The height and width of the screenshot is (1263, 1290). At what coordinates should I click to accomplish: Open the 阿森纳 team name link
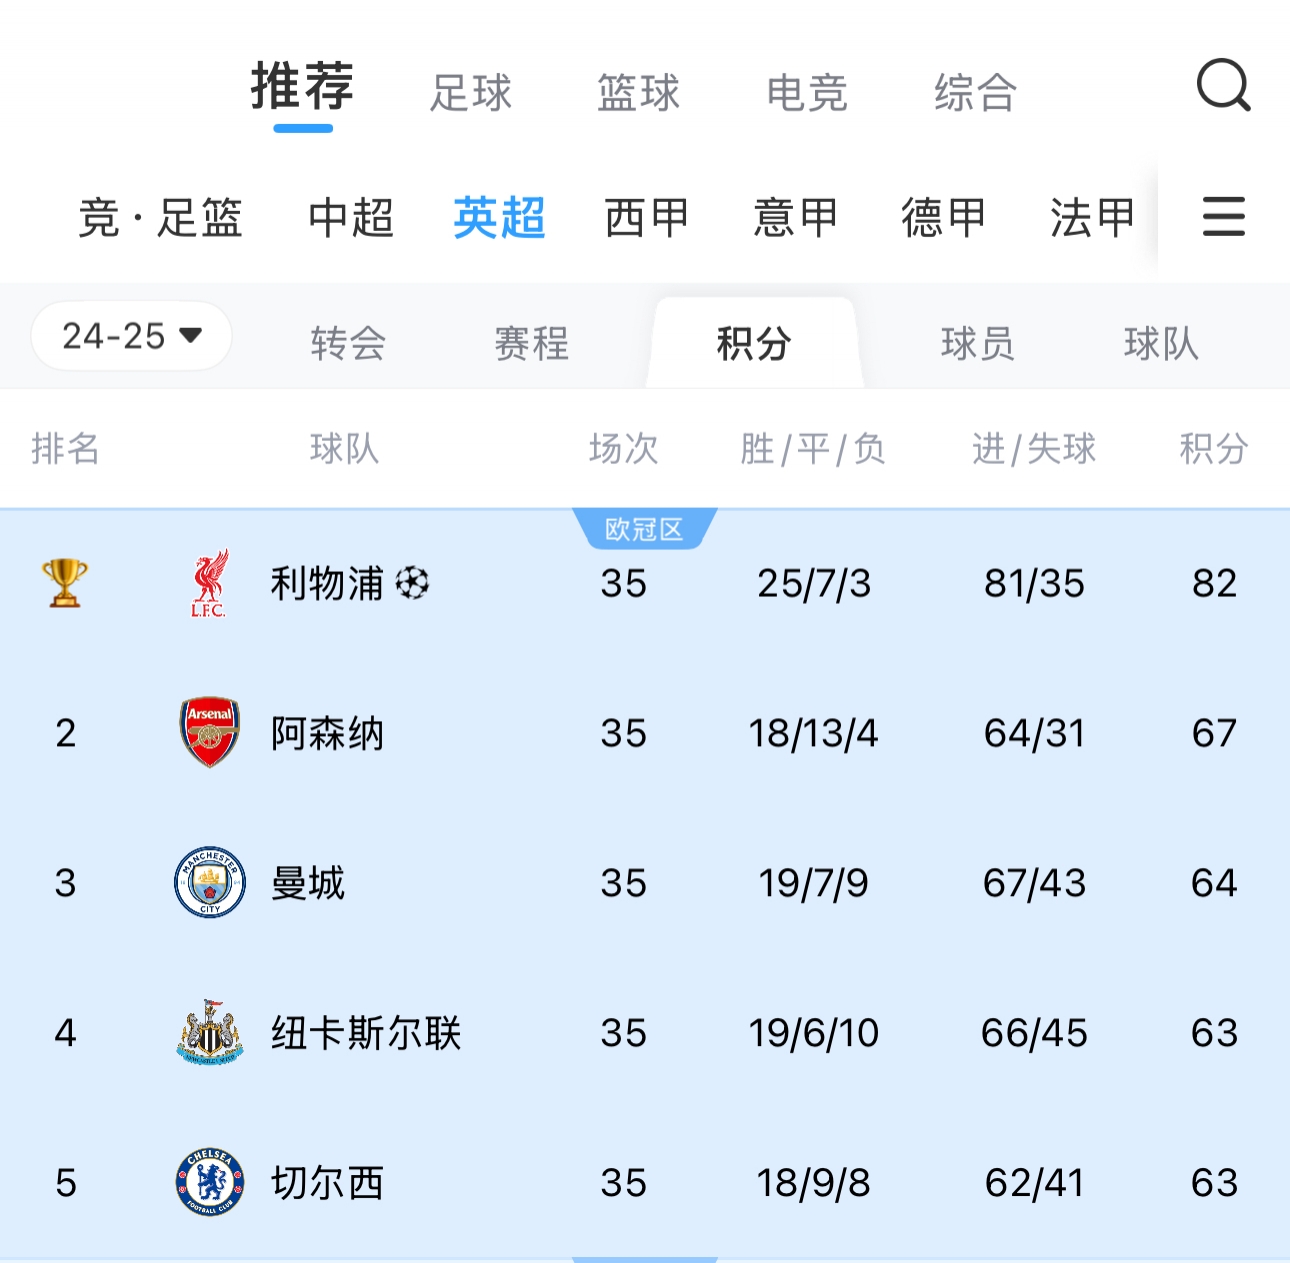click(x=327, y=733)
